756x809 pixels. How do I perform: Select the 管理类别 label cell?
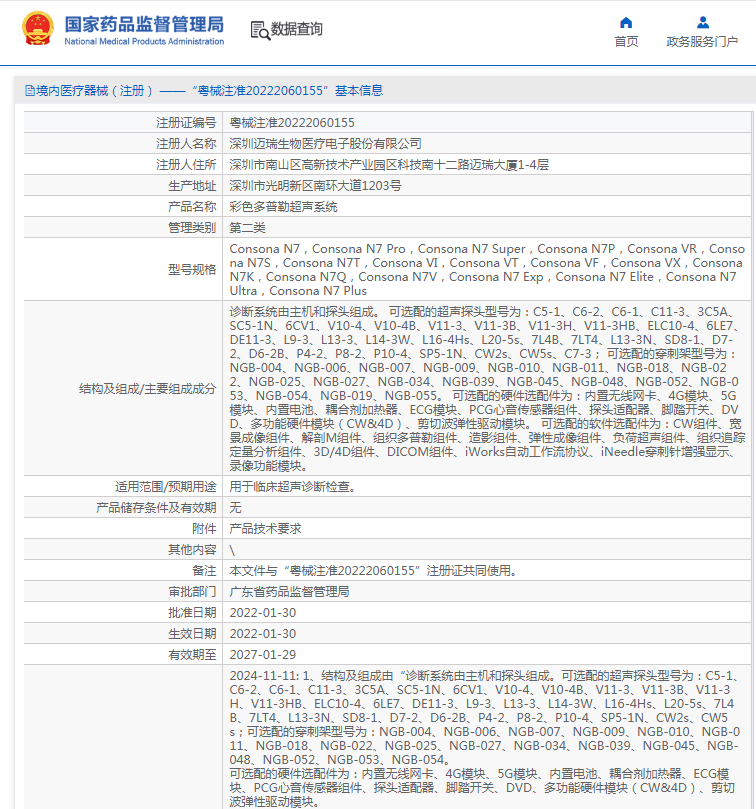click(123, 228)
